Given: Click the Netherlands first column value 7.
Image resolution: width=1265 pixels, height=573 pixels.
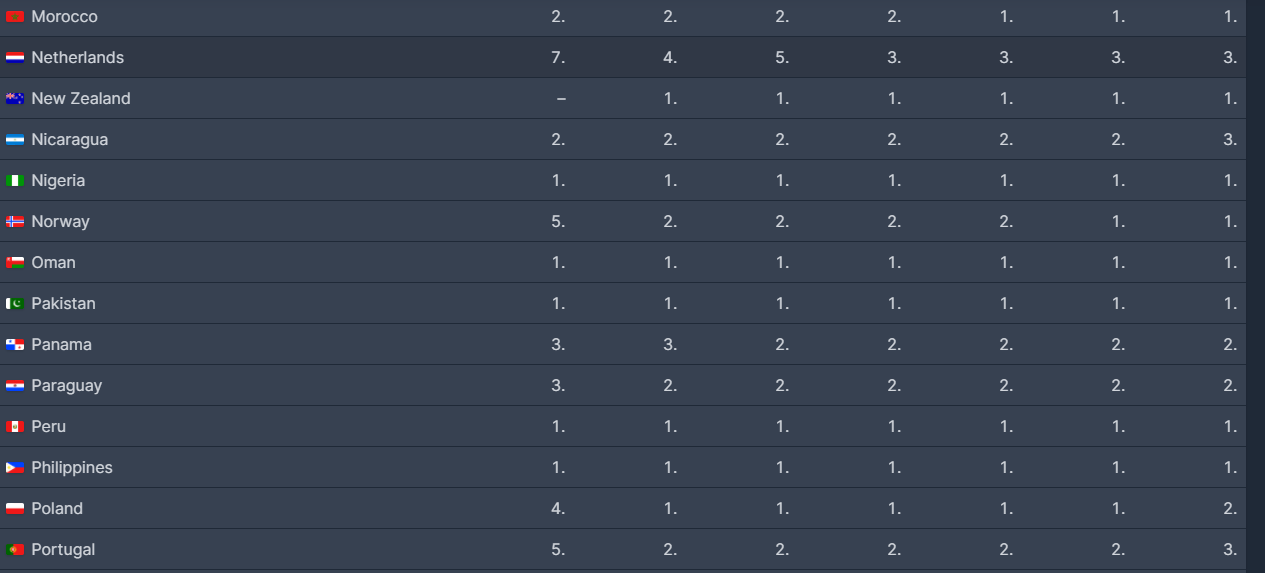Looking at the screenshot, I should point(558,58).
